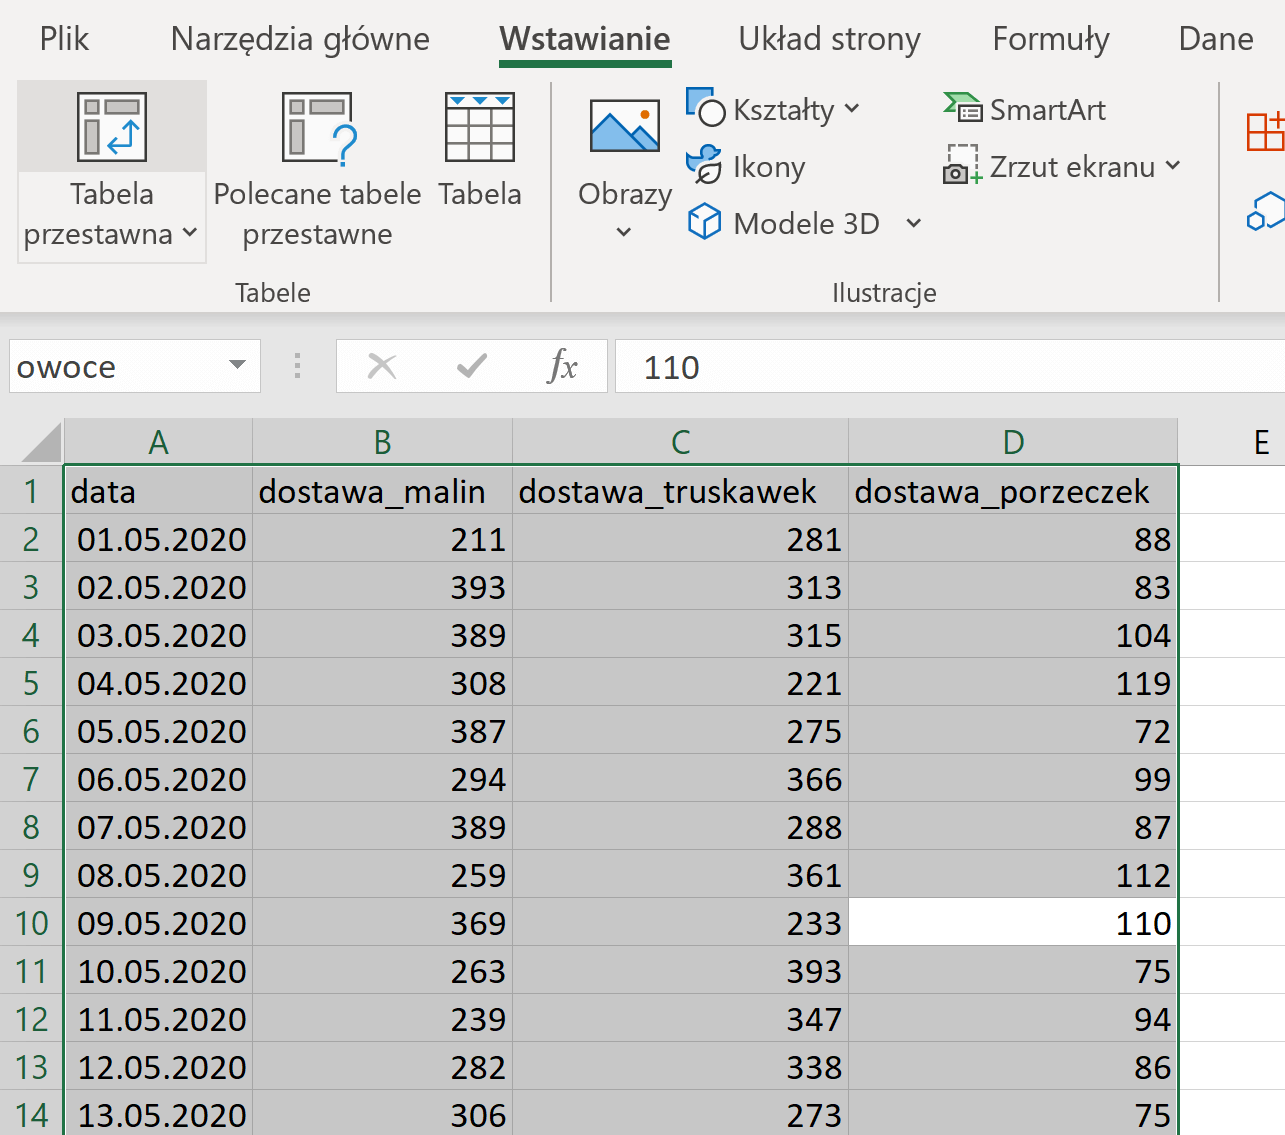1285x1135 pixels.
Task: Click the Modele 3D cube icon
Action: coord(705,221)
